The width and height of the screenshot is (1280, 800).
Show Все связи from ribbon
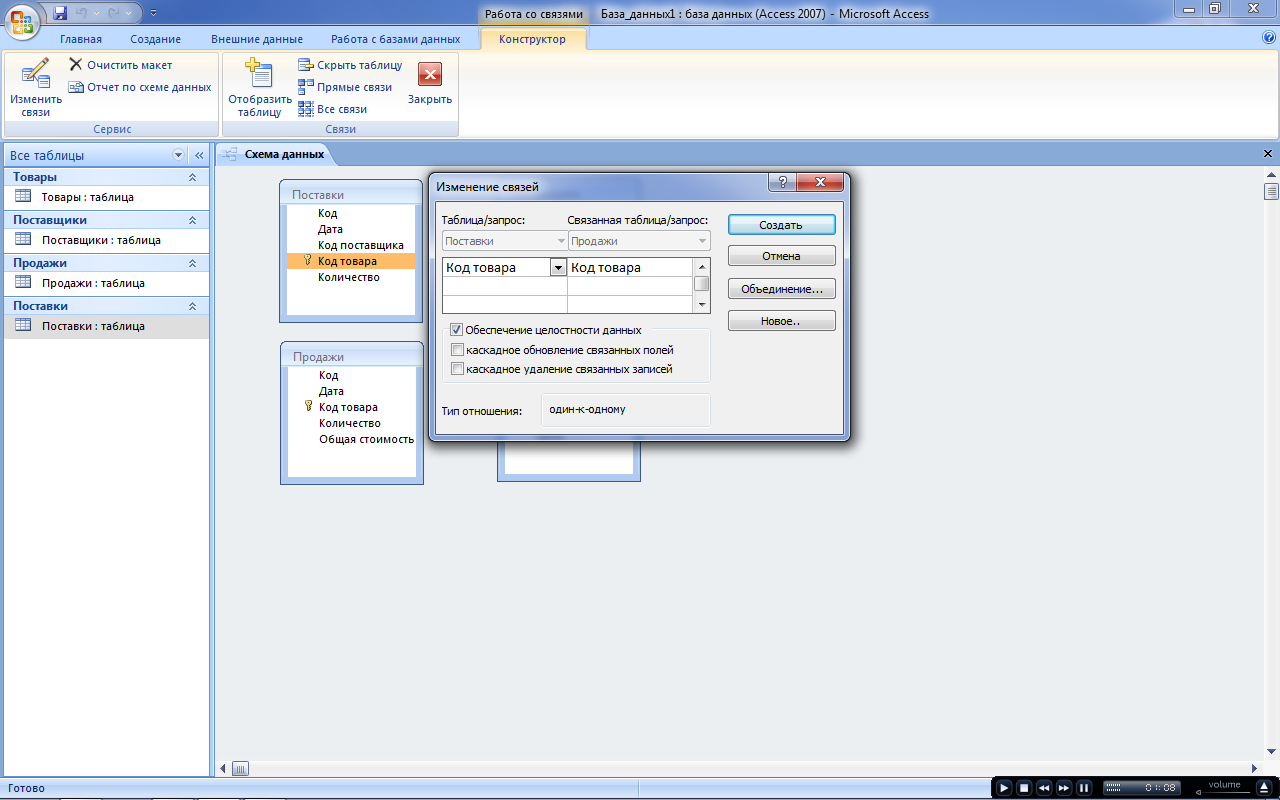[306, 109]
